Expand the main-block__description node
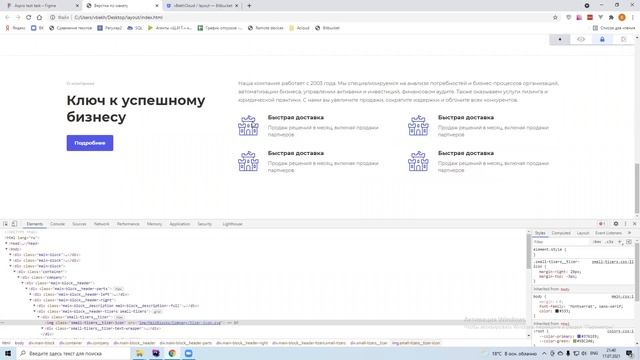Viewport: 640px width, 360px height. (x=35, y=306)
